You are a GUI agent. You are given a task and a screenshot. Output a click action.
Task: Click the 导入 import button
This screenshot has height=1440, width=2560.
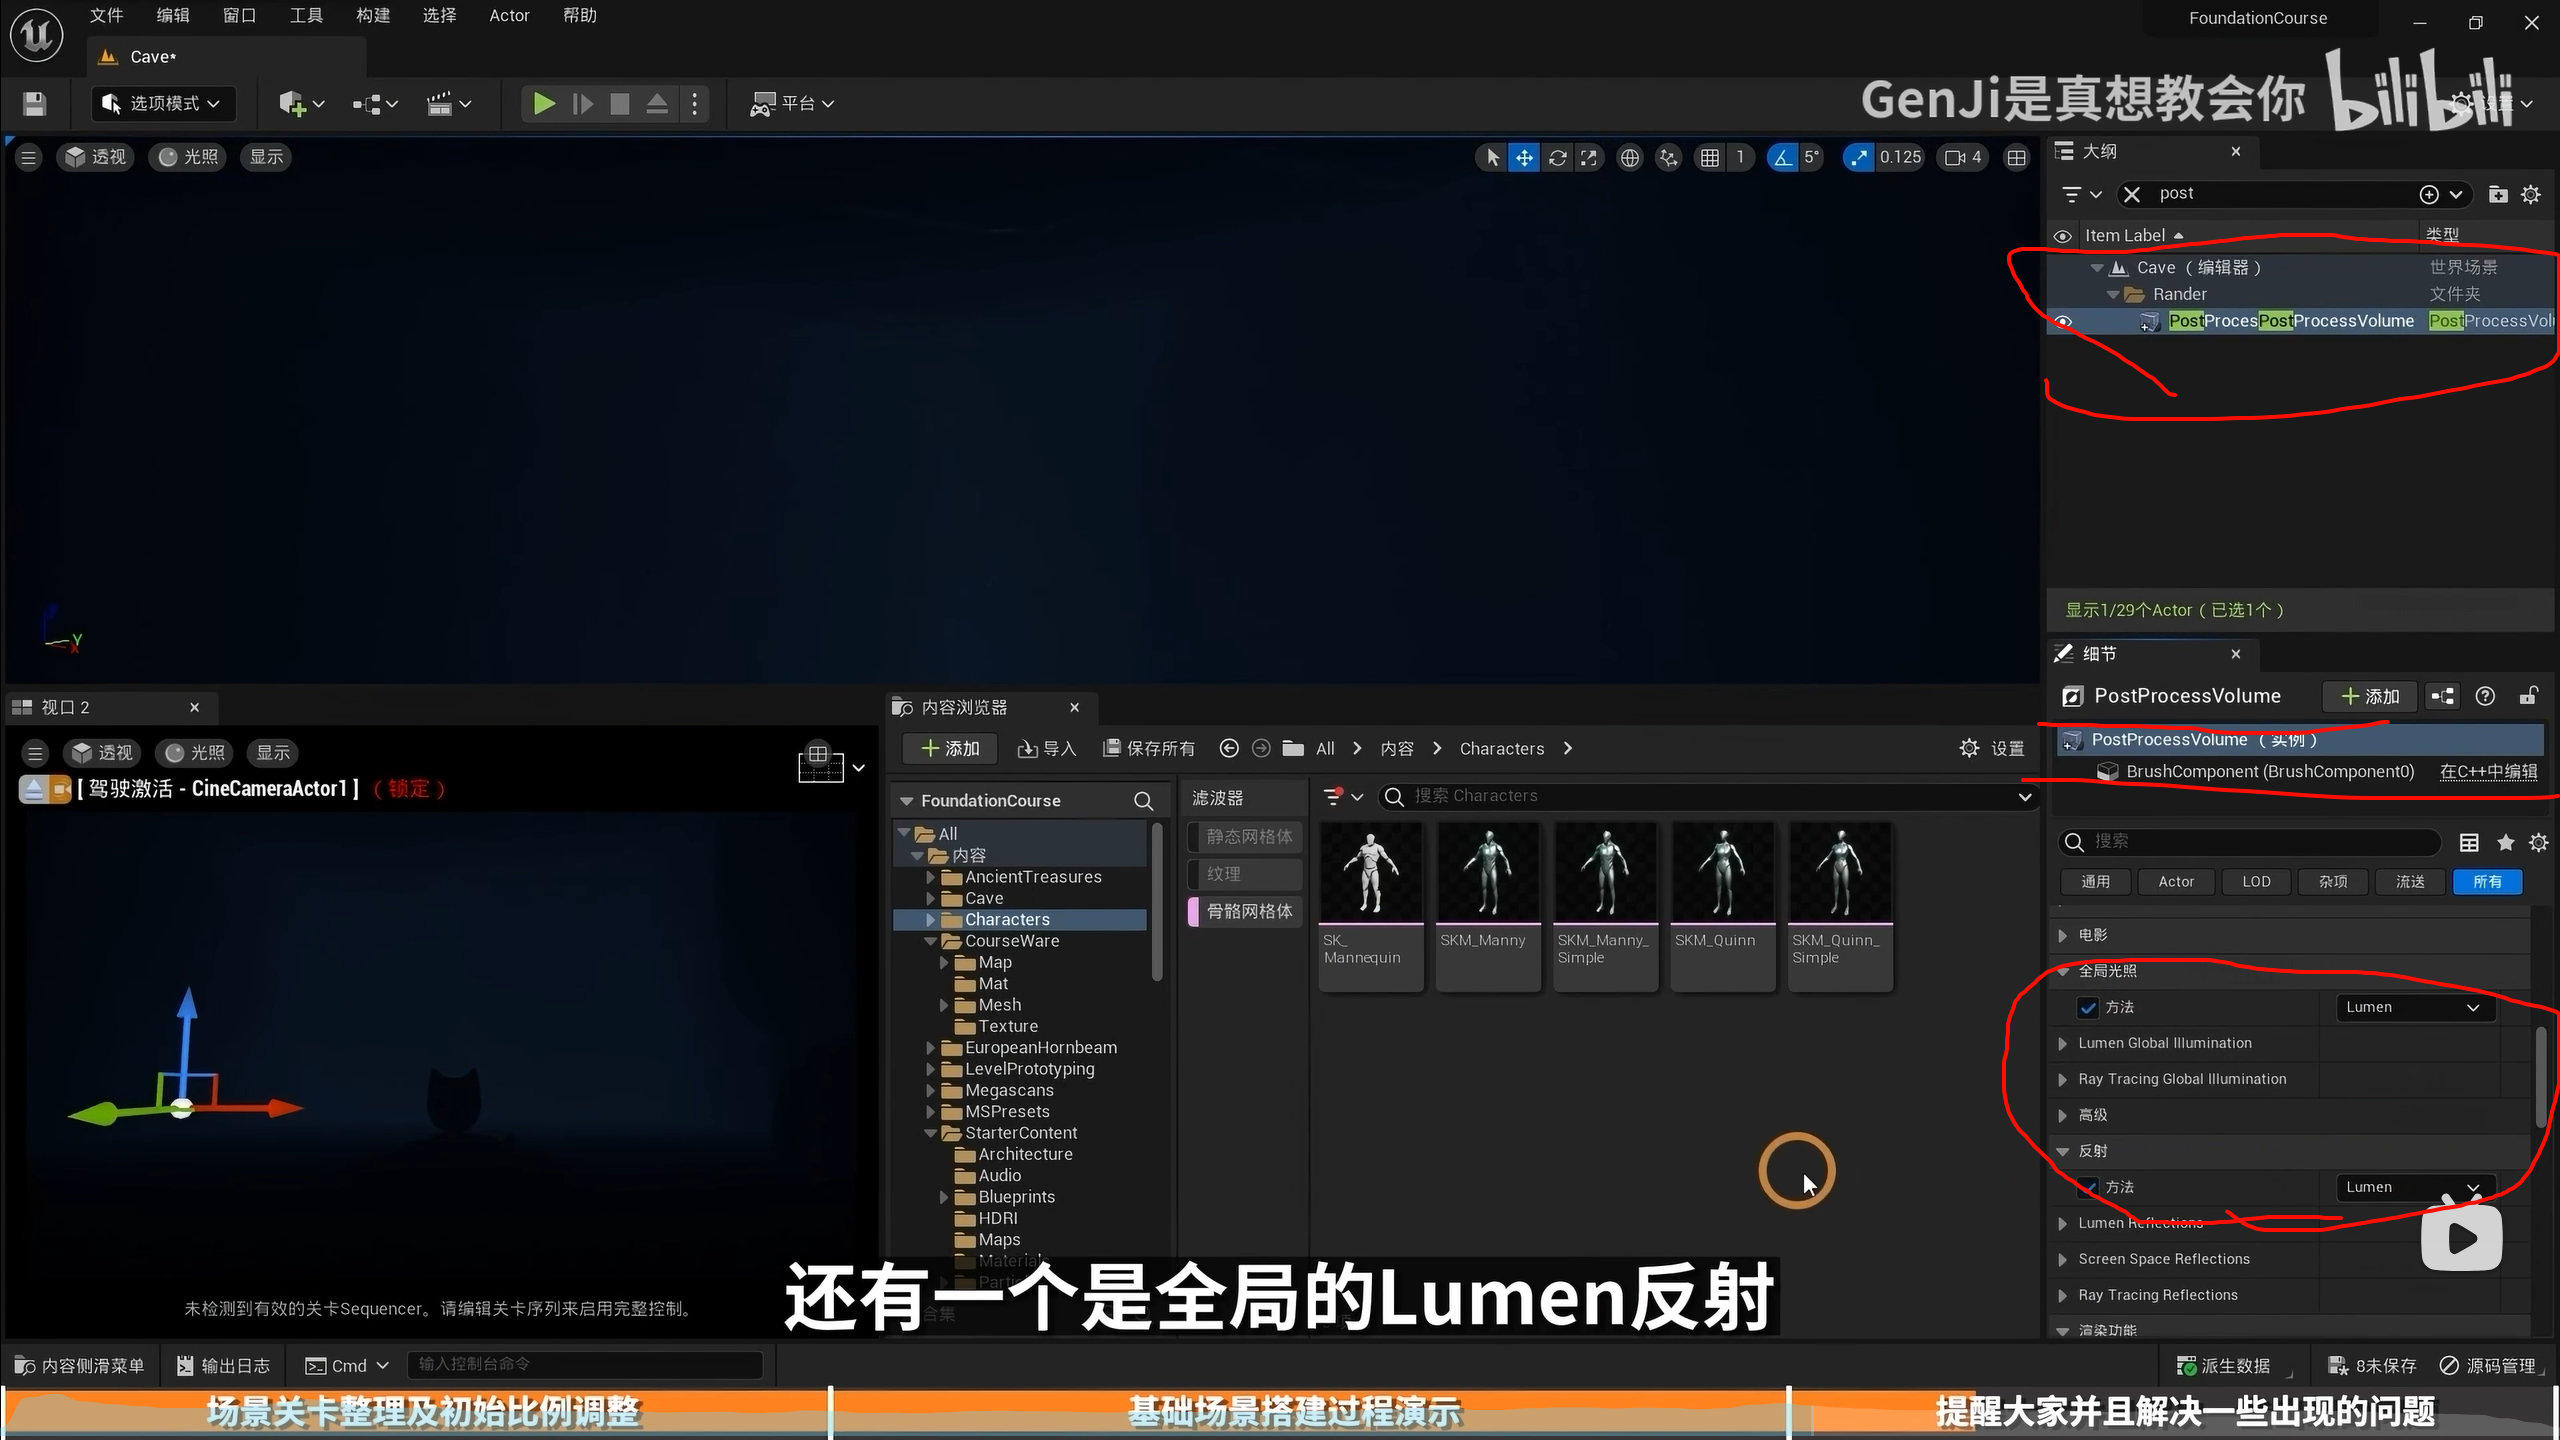[x=1047, y=748]
